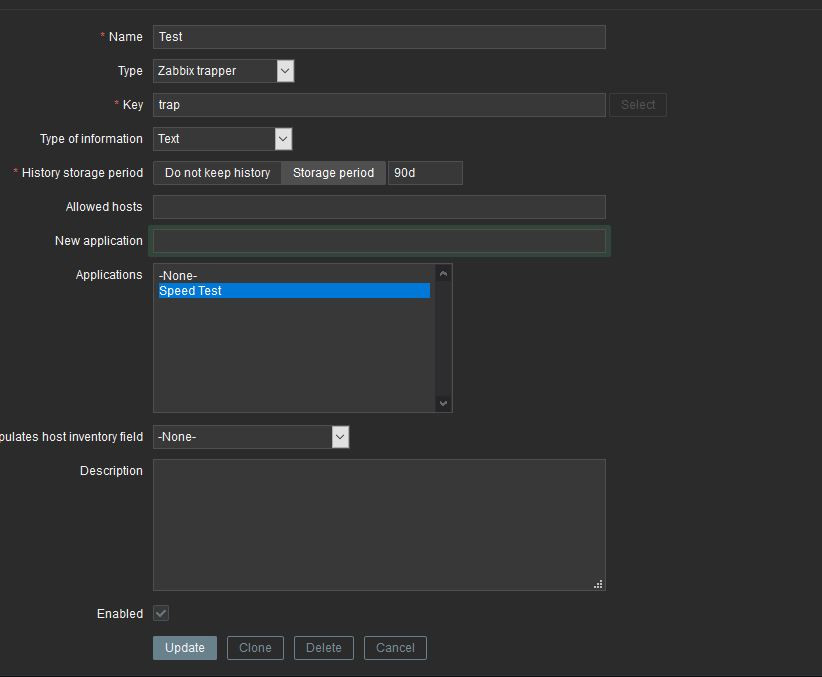Choose the Do not keep history option
The image size is (822, 677).
click(217, 173)
